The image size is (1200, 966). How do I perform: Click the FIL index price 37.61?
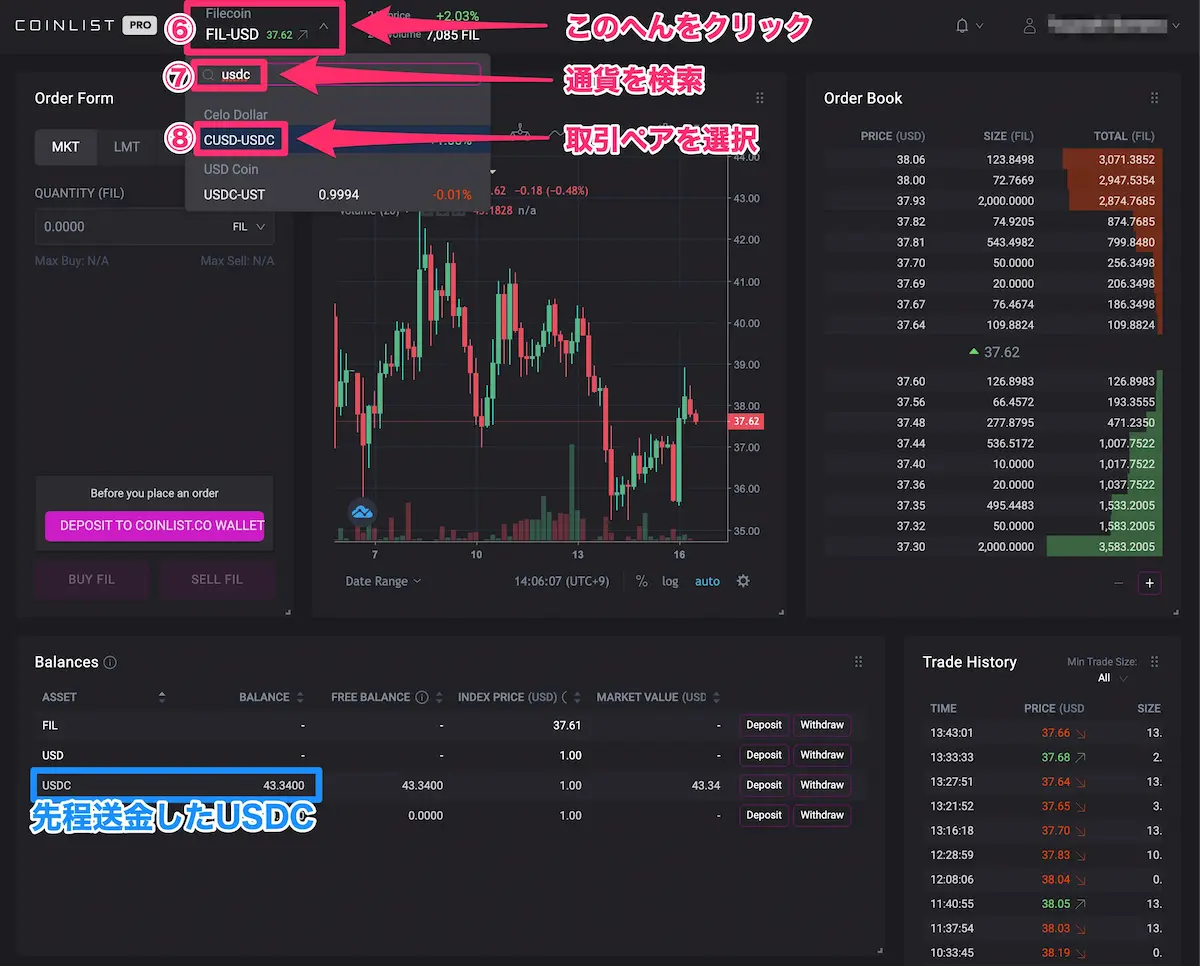point(567,725)
